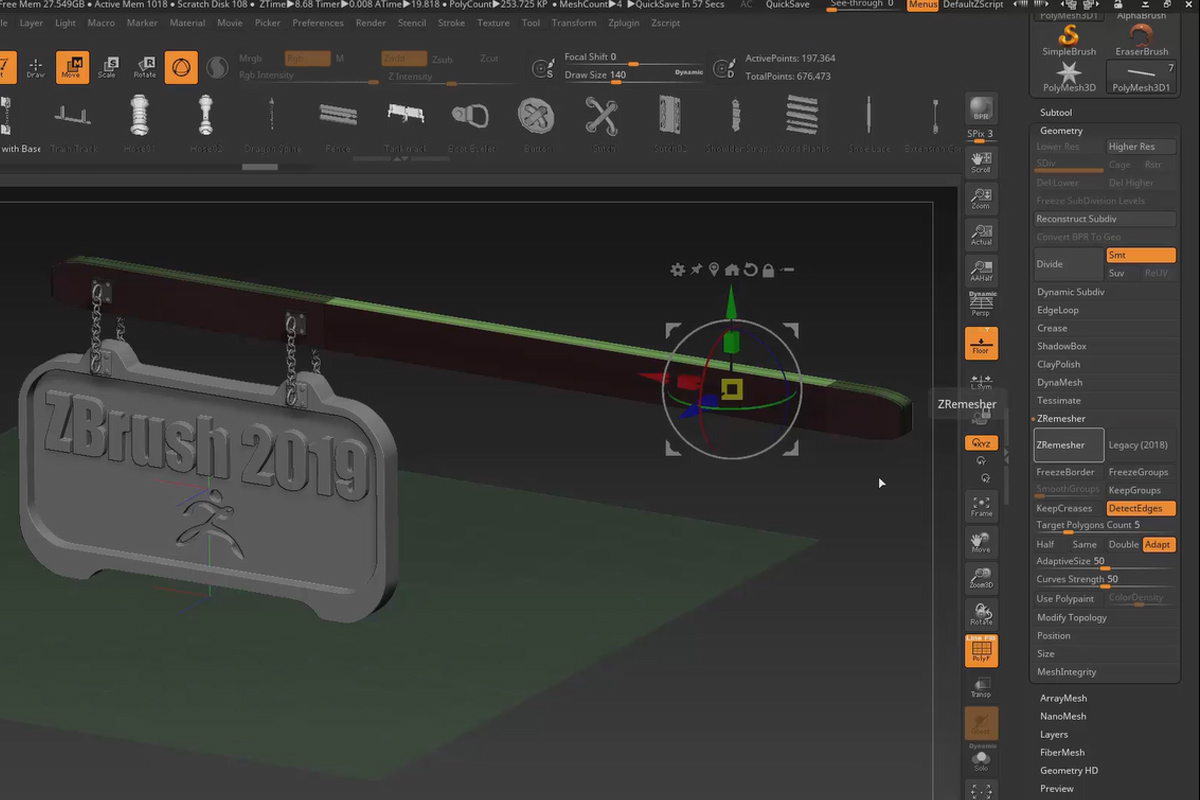Screen dimensions: 1200x800
Task: Run the ZRemesher button
Action: click(x=1068, y=445)
